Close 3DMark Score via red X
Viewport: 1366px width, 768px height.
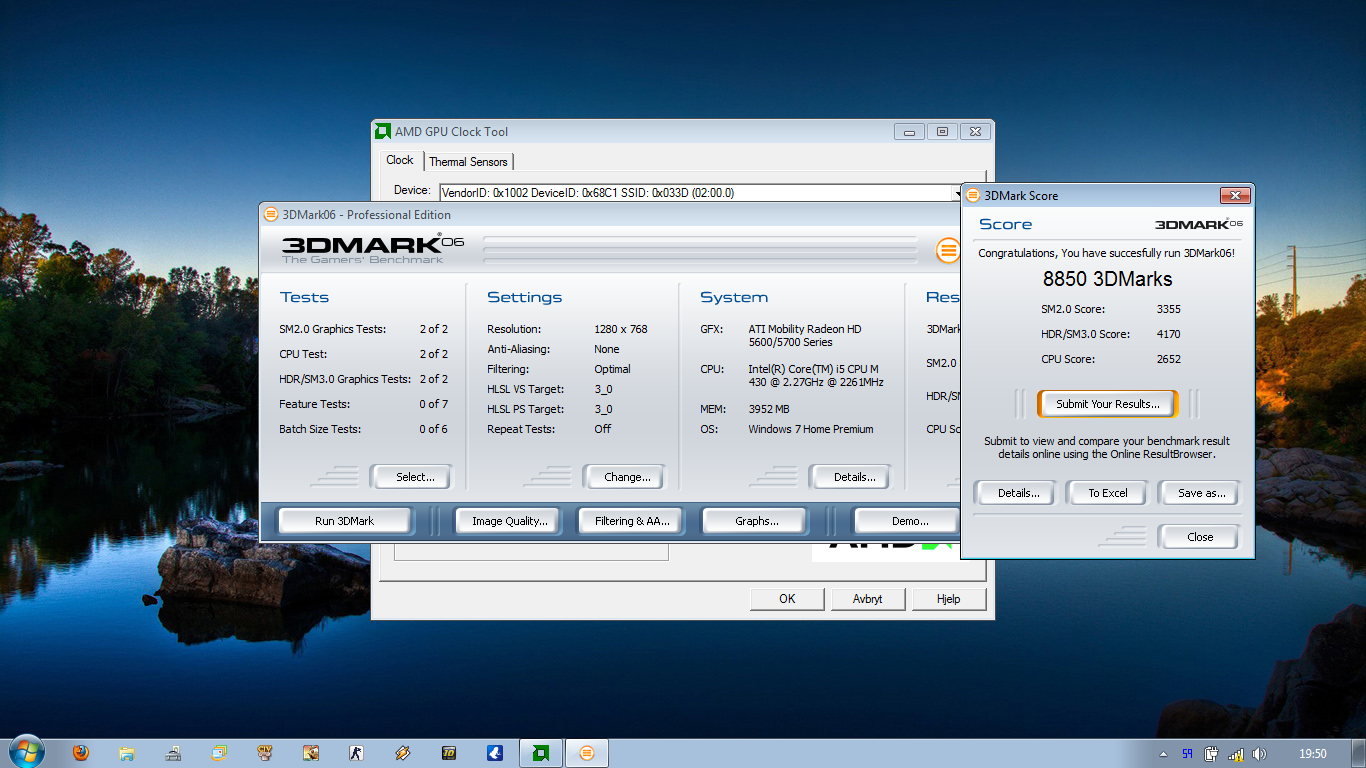(1235, 196)
